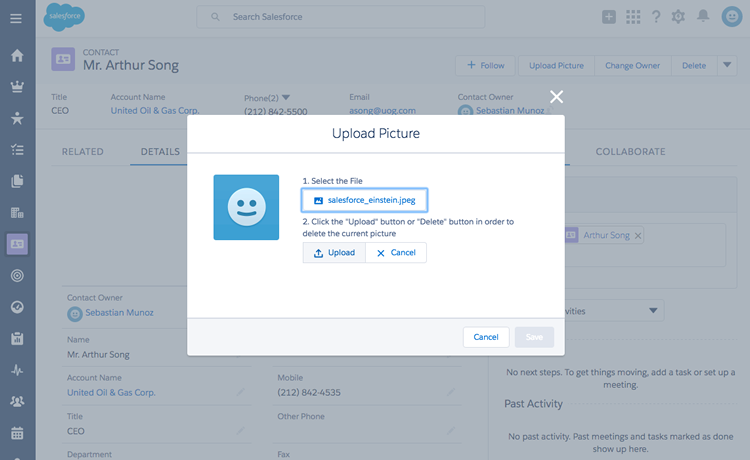Viewport: 750px width, 460px height.
Task: Open the Contacts card sidebar icon
Action: (17, 244)
